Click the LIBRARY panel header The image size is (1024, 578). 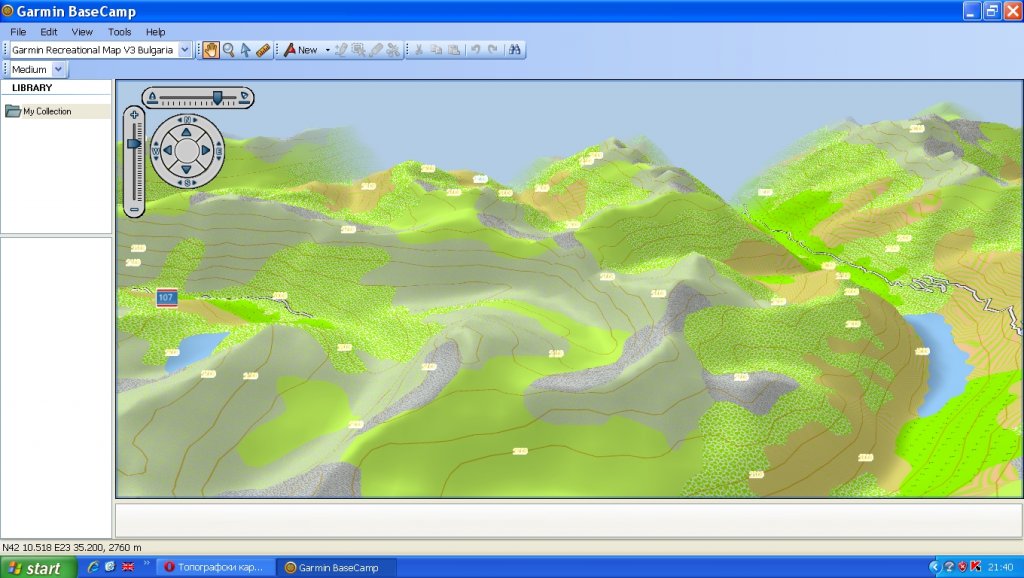click(x=32, y=88)
